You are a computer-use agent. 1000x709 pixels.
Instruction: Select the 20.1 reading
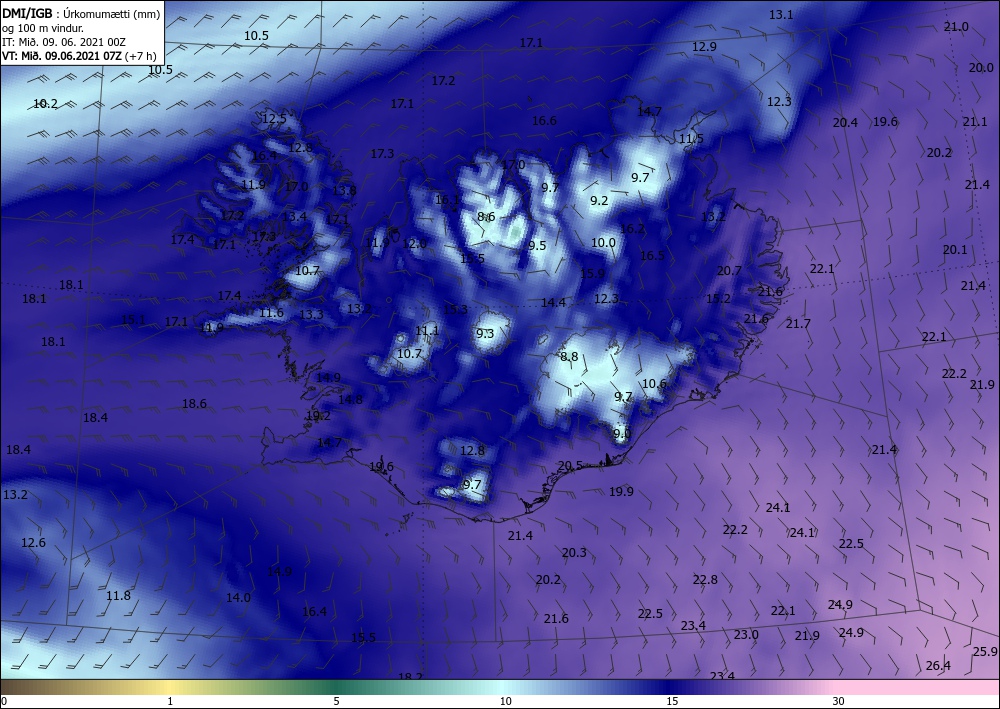955,250
